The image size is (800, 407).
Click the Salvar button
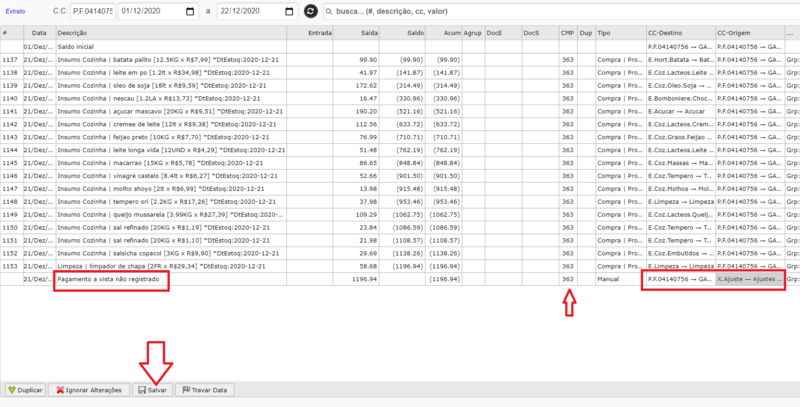153,390
